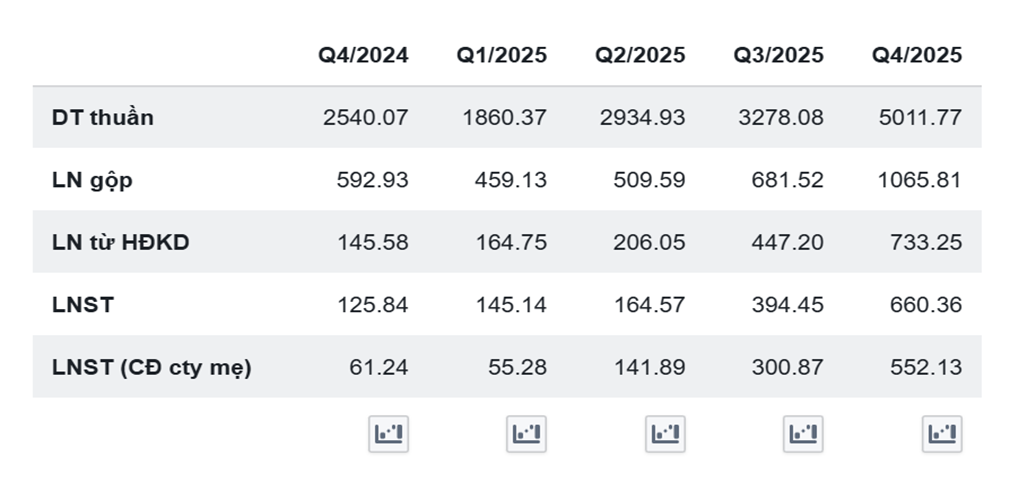View the chart icon below Q3/2025

pyautogui.click(x=803, y=434)
